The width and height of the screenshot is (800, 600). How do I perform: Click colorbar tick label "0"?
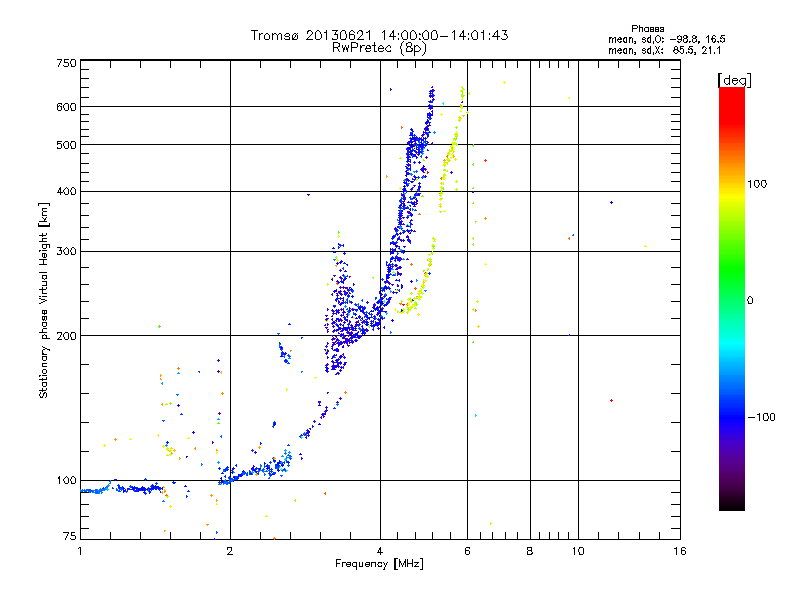pos(750,301)
